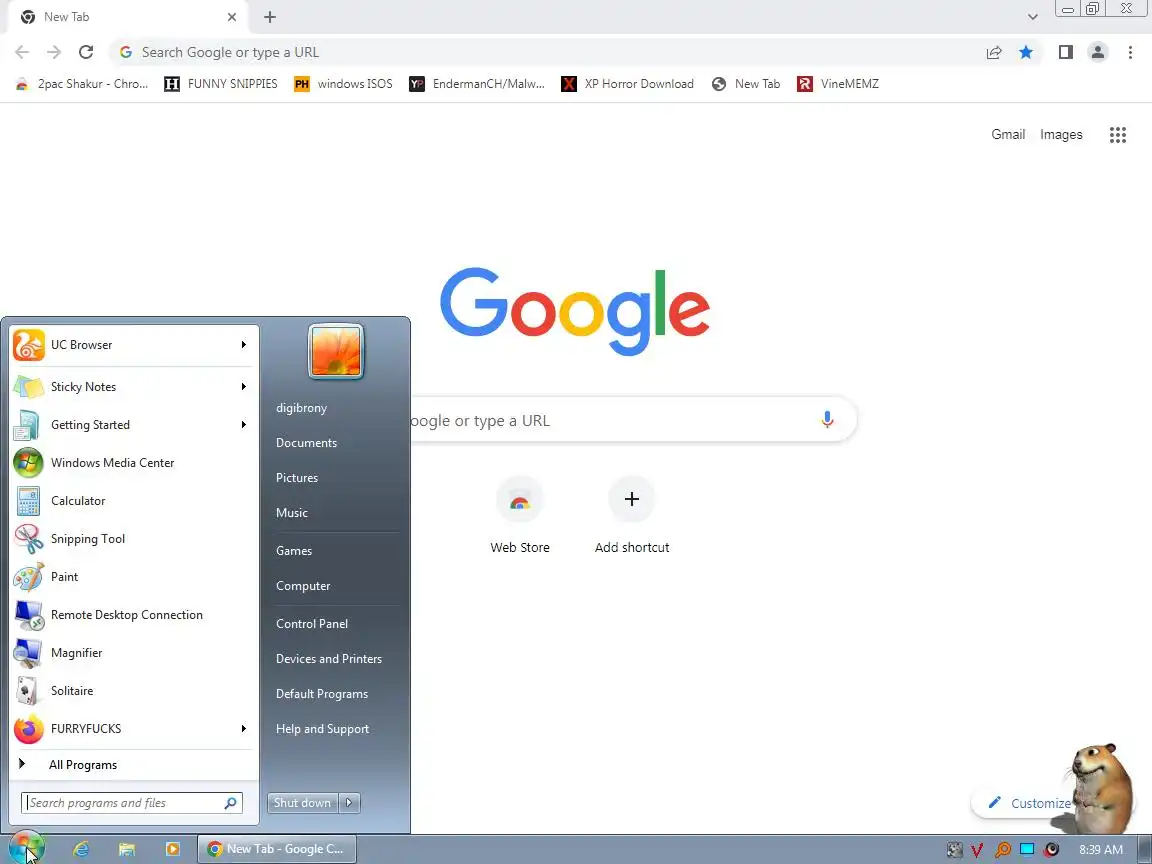Screen dimensions: 1152x864
Task: Open Games from Start menu
Action: tap(294, 551)
